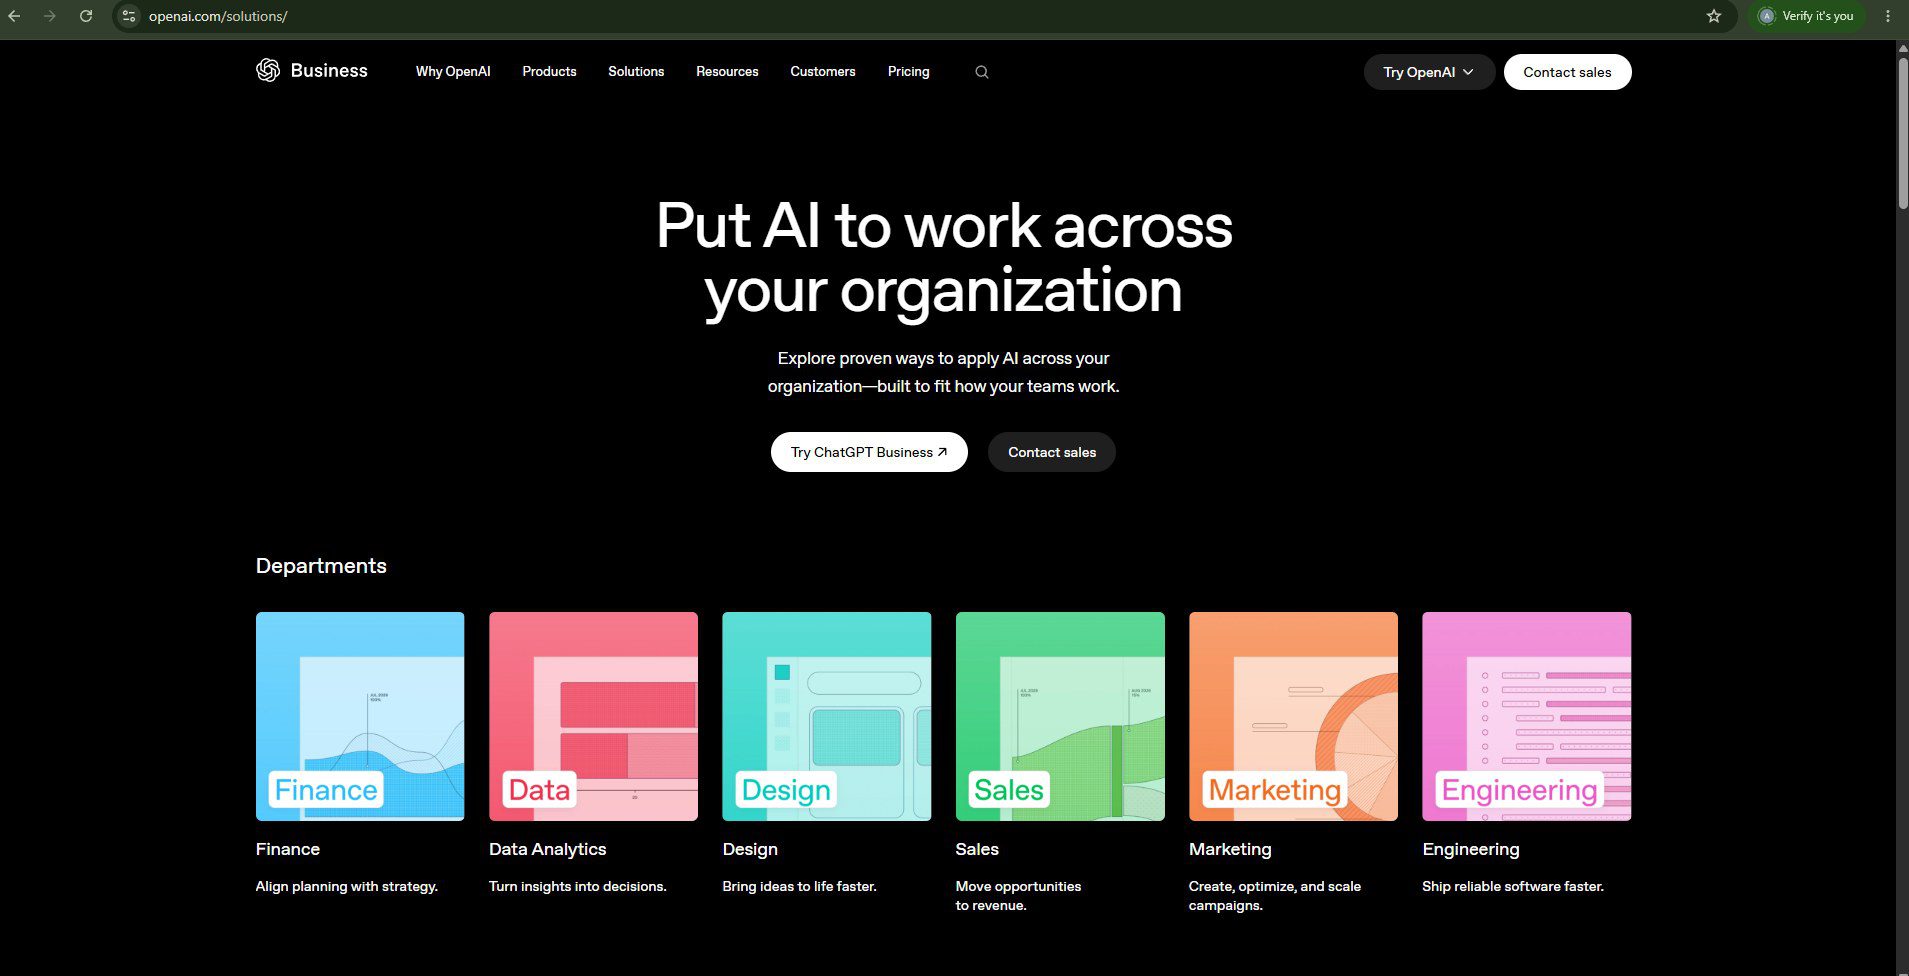Click the Finance title link
Screen dimensions: 1909x976
[x=288, y=849]
